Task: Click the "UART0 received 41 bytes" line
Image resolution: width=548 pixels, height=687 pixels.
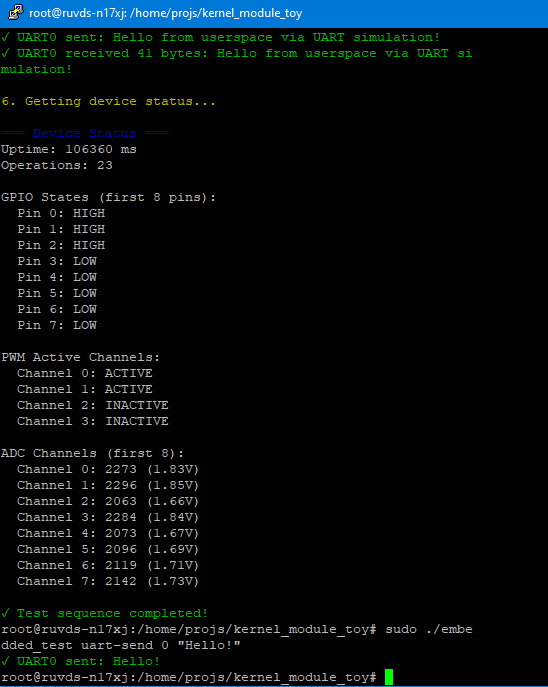Action: [x=237, y=61]
